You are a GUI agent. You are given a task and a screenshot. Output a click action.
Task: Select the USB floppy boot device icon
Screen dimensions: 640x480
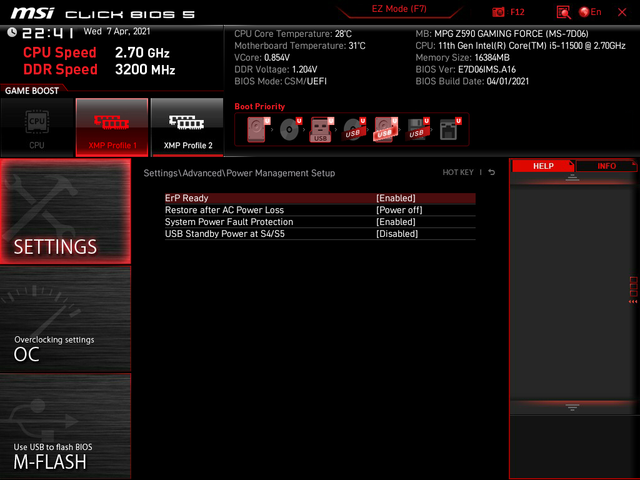tap(417, 129)
